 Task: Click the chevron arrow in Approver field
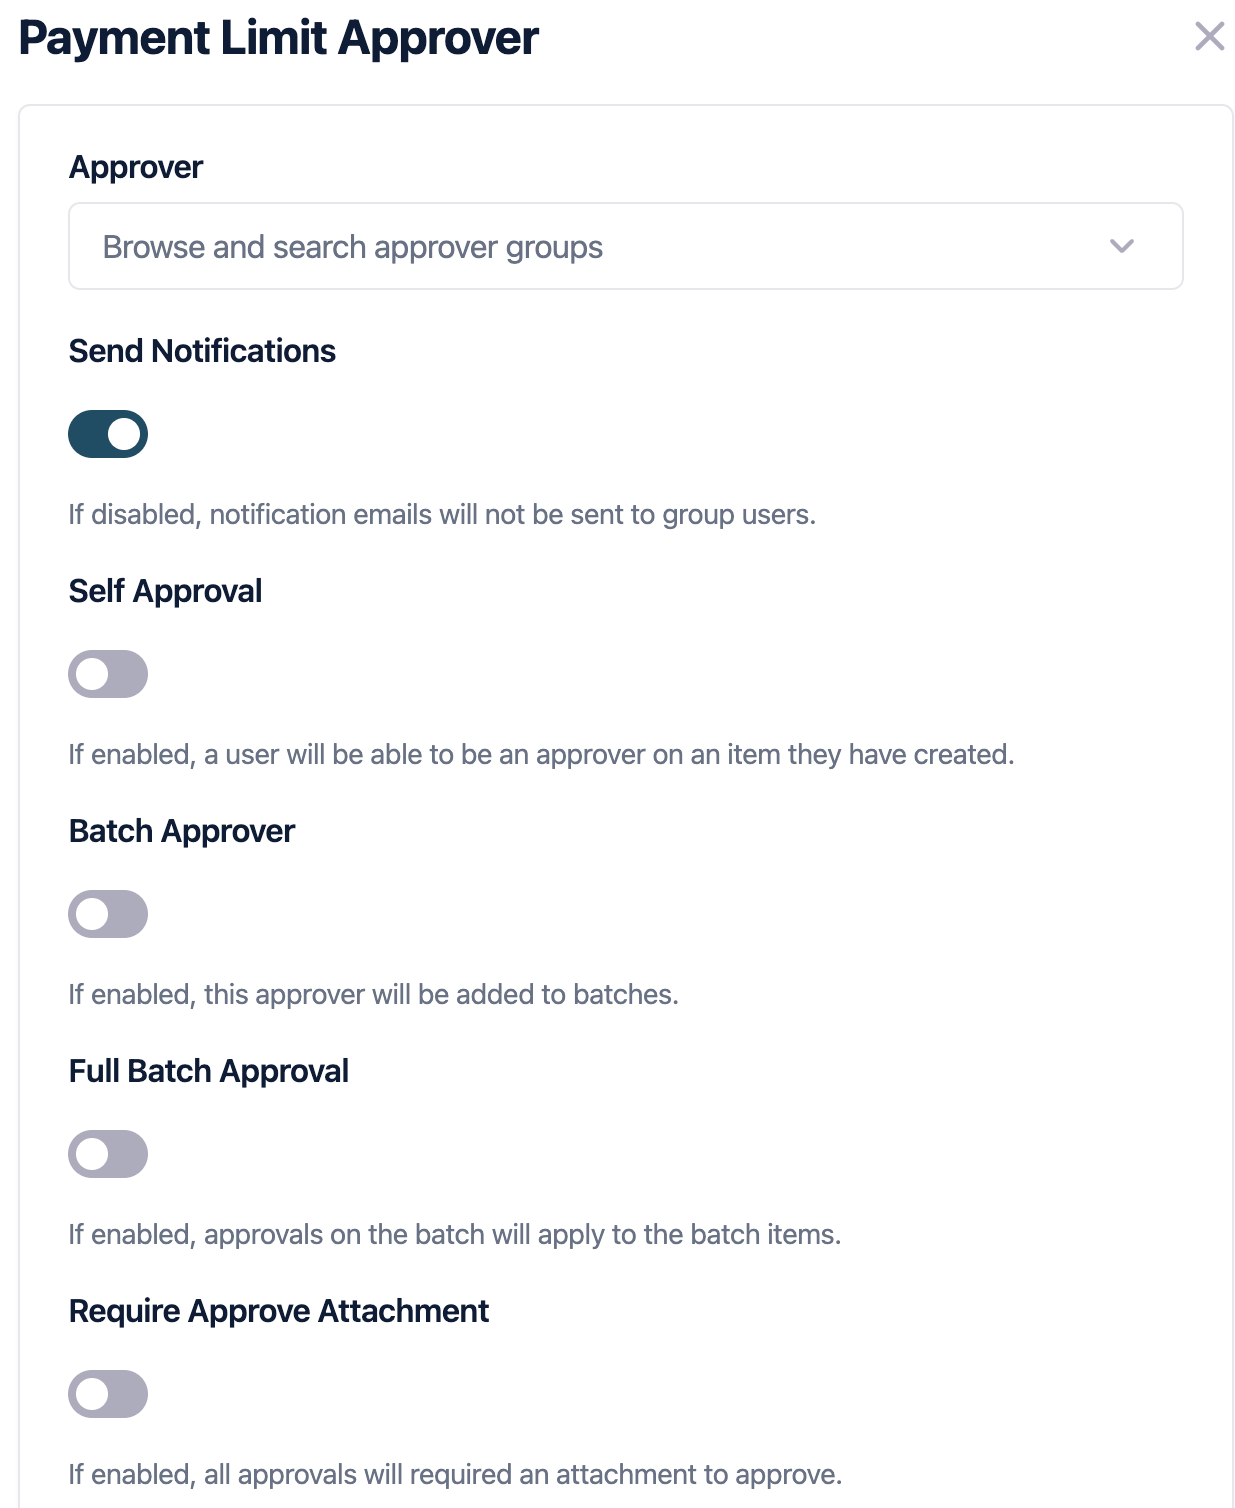coord(1122,246)
